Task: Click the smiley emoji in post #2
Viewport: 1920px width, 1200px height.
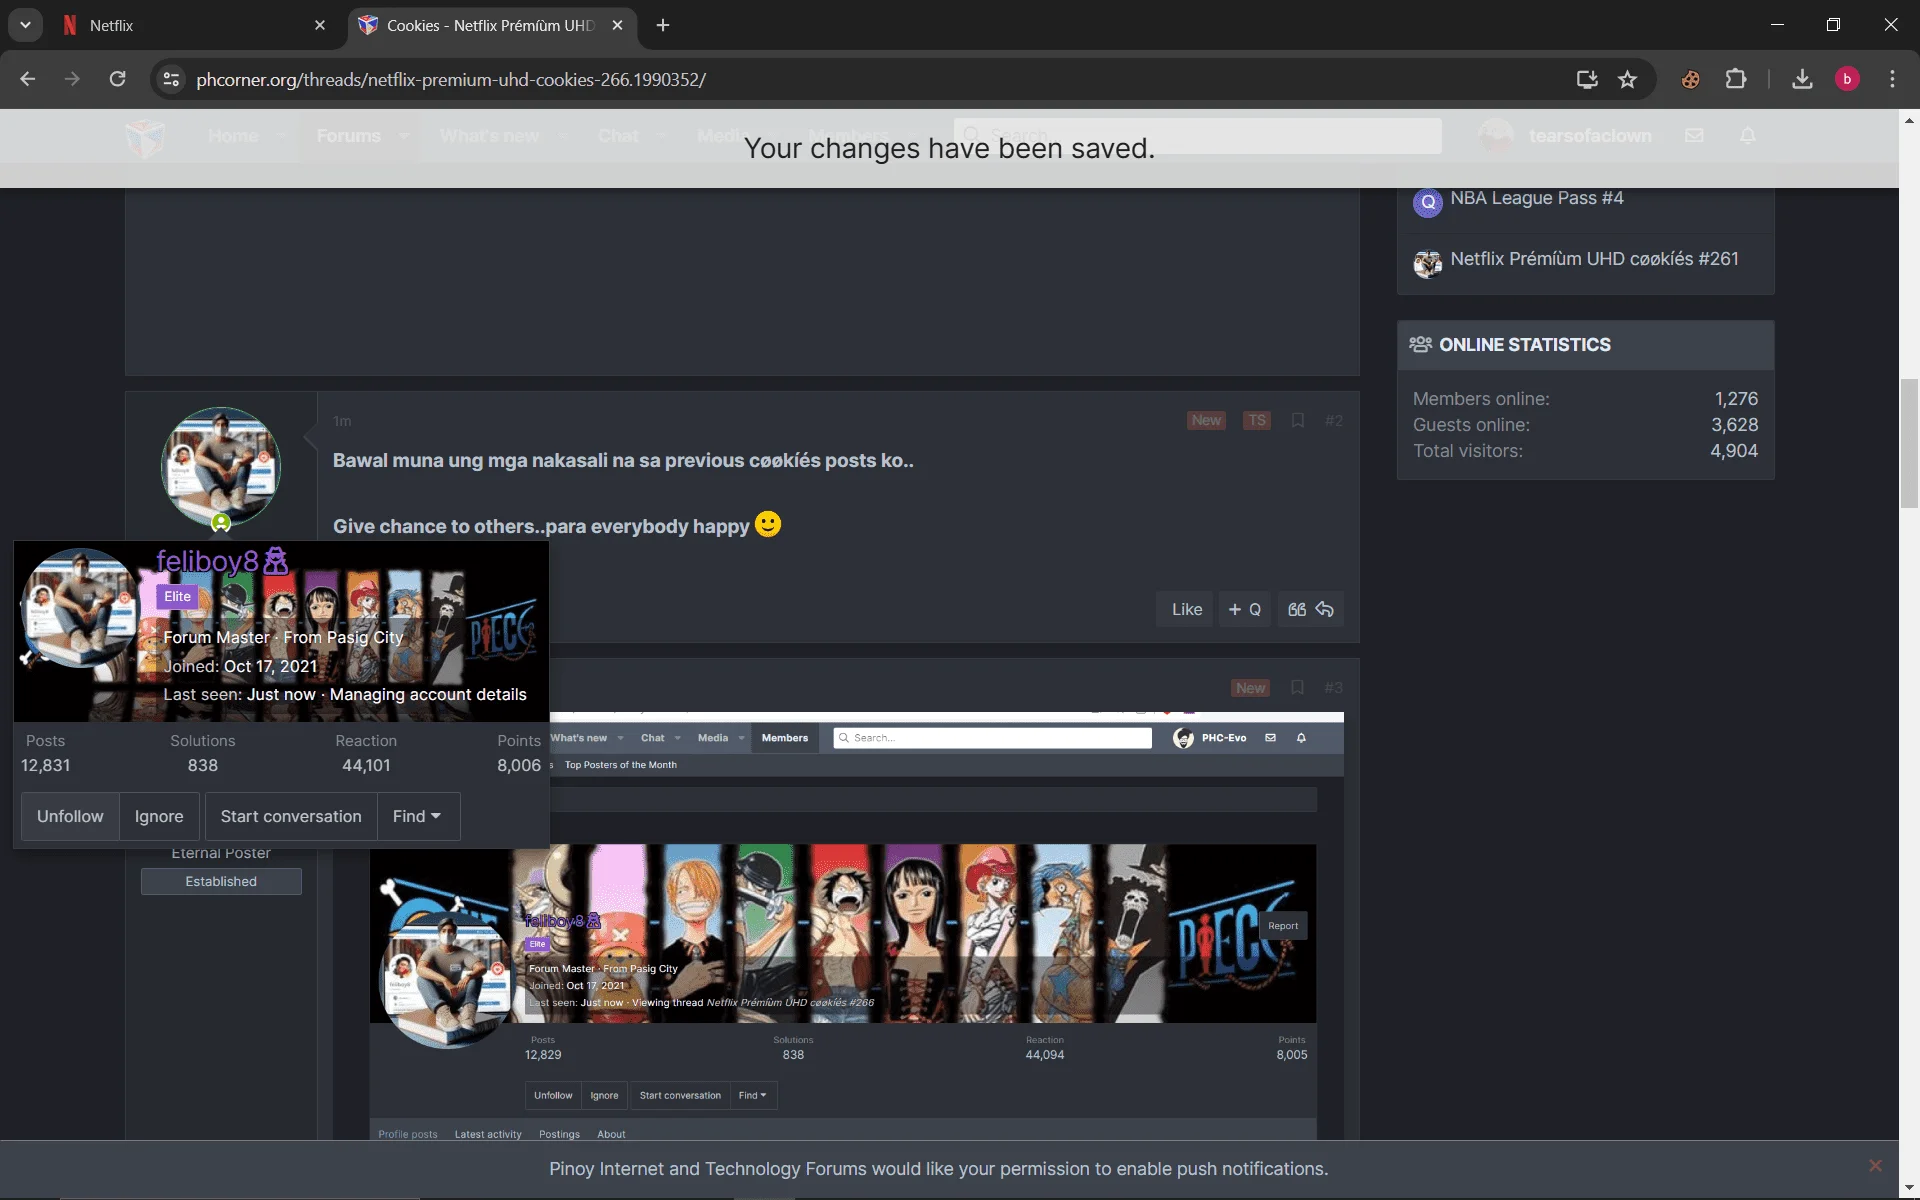Action: click(768, 524)
